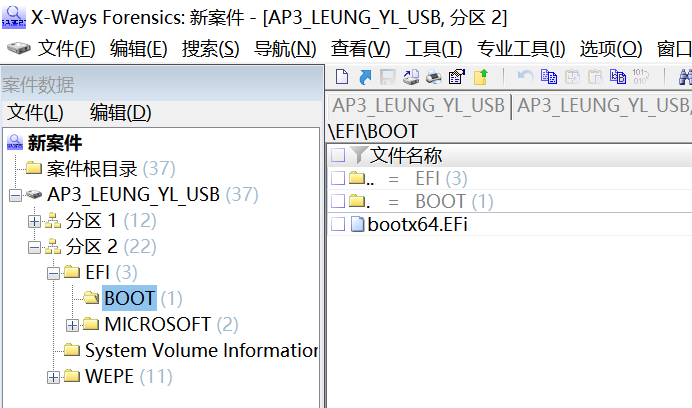Click the bootx64.EFi file icon
The width and height of the screenshot is (692, 408).
click(x=357, y=224)
